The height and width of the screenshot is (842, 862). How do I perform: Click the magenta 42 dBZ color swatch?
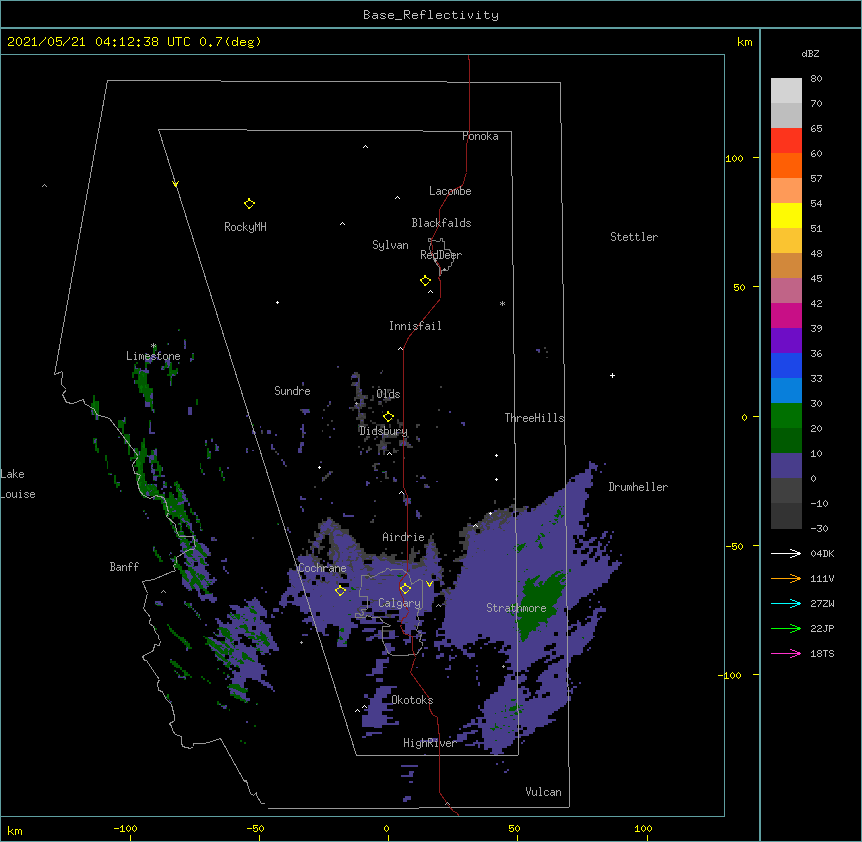(786, 315)
